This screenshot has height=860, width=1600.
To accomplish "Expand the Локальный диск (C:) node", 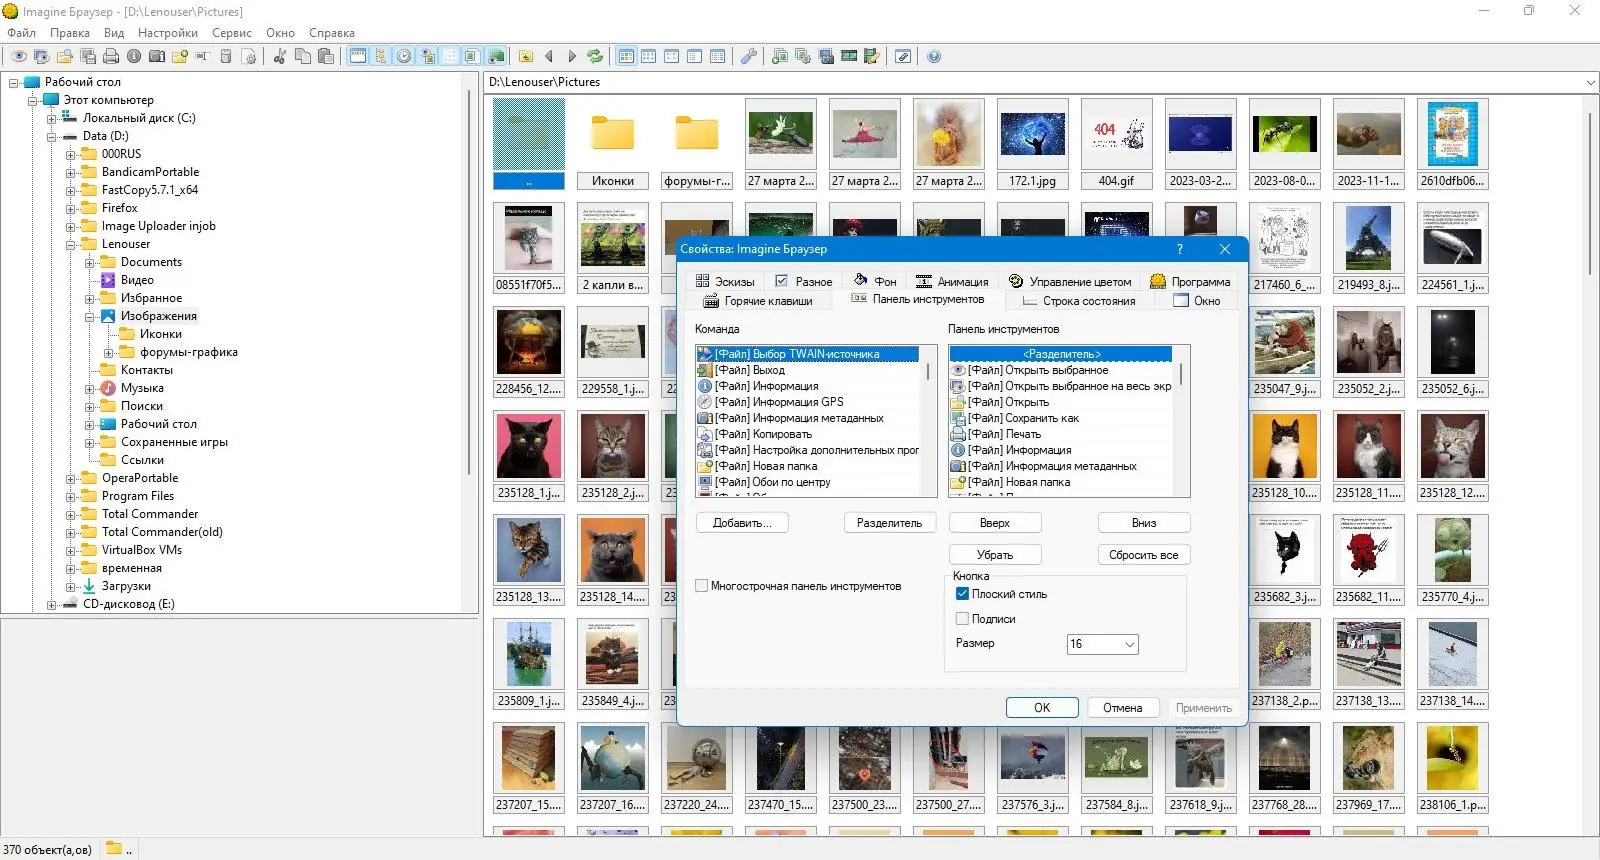I will point(52,119).
